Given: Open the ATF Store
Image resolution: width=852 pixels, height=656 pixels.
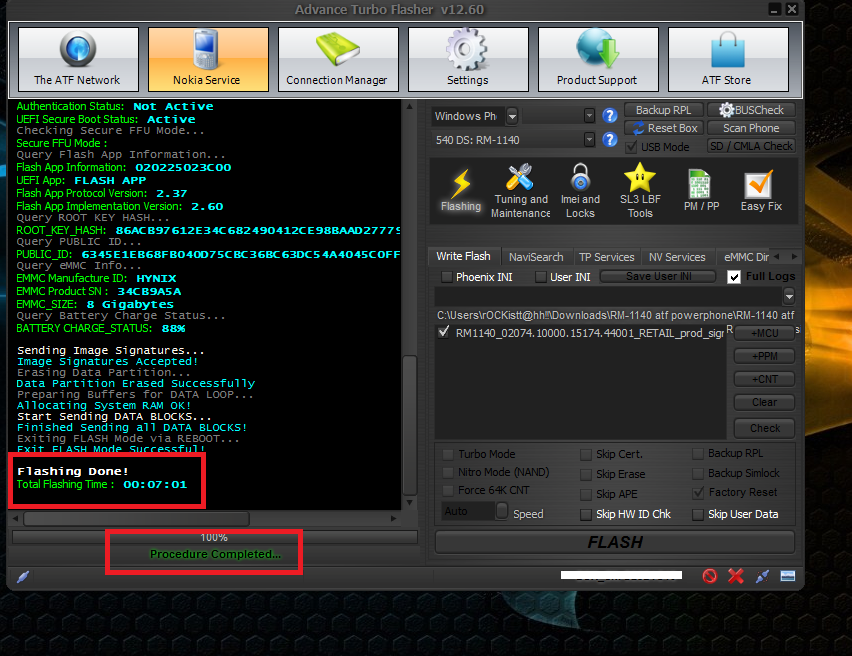Looking at the screenshot, I should coord(726,59).
